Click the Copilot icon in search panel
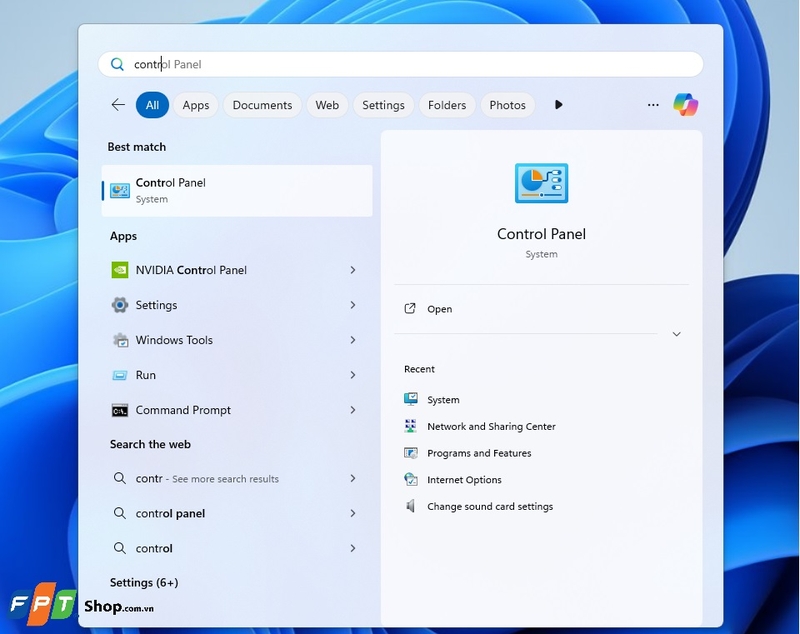This screenshot has height=634, width=800. (685, 105)
